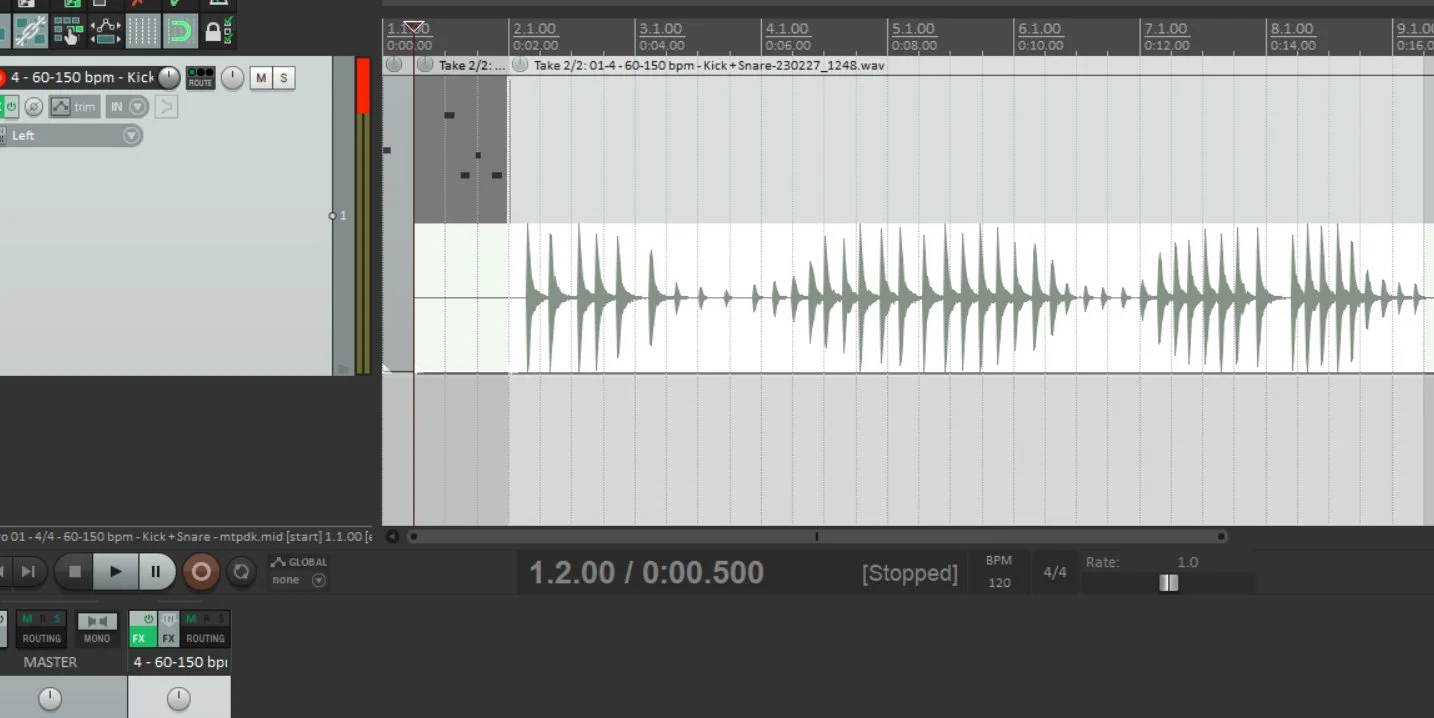Click the take knob of the Kick+Snare wav item

click(519, 64)
